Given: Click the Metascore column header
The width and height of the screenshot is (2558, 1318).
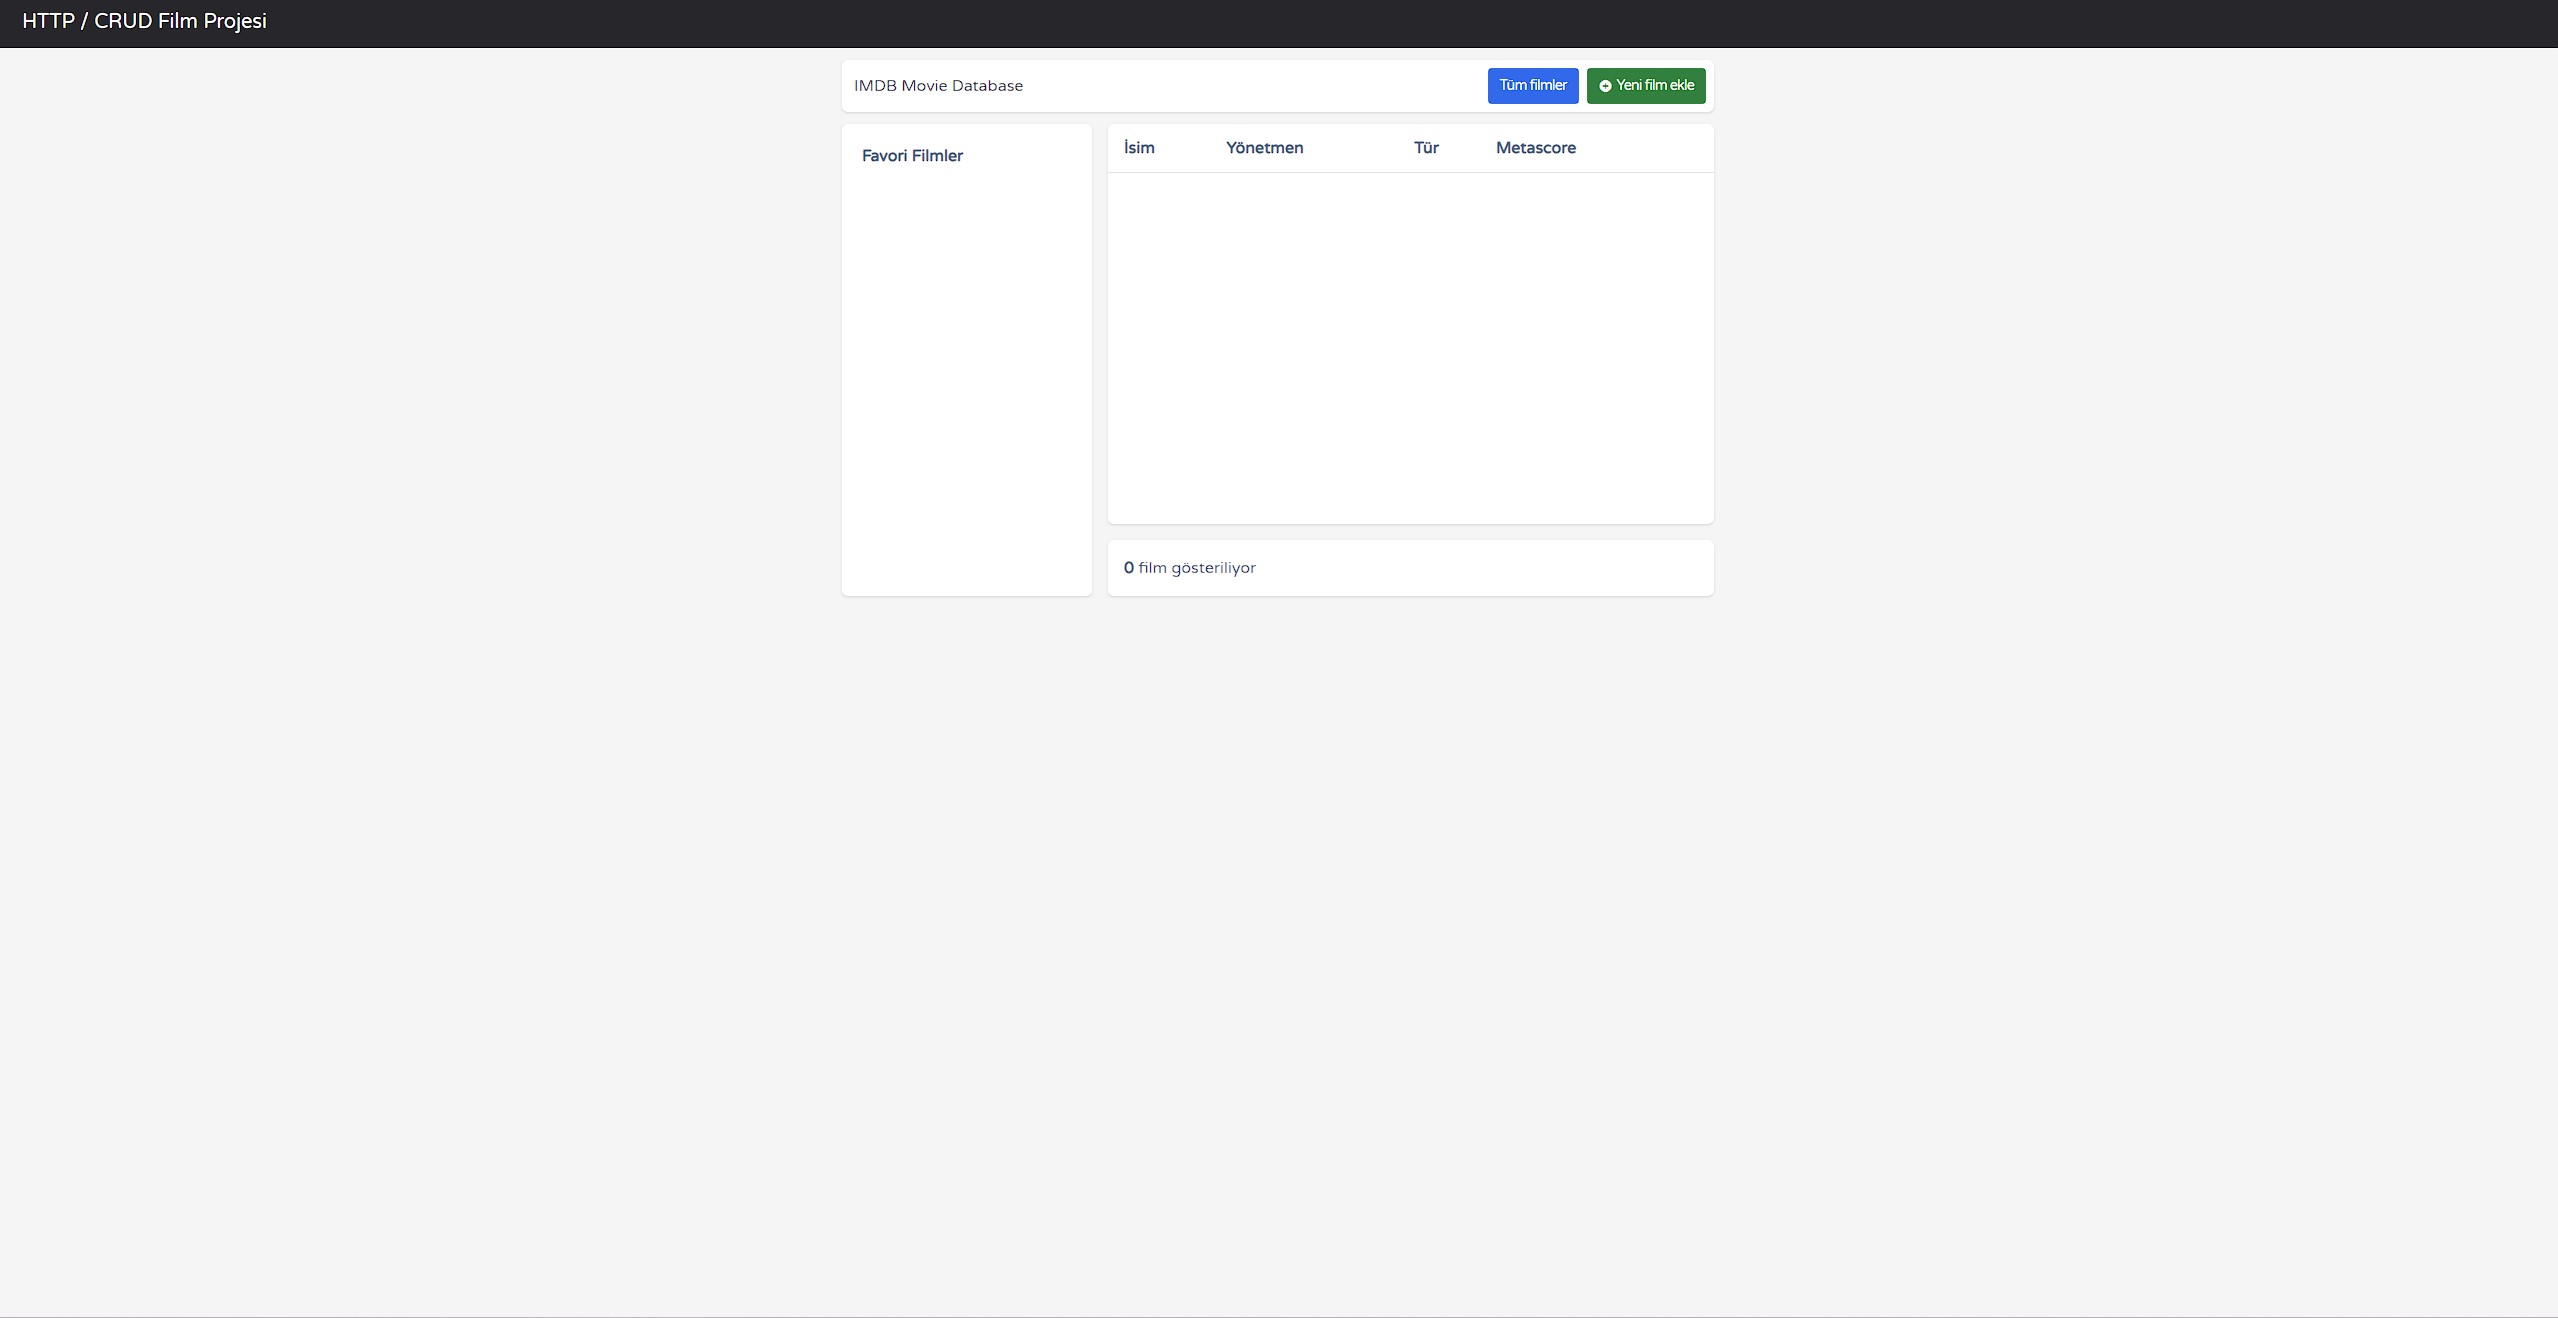Looking at the screenshot, I should (1535, 148).
